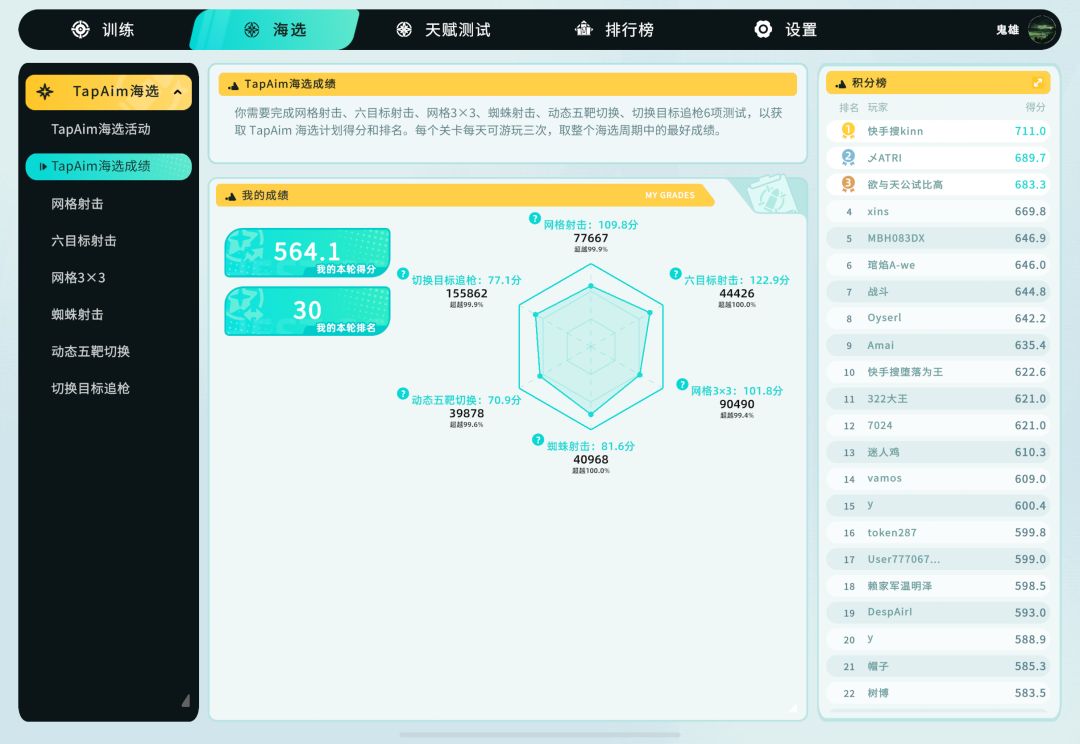Image resolution: width=1080 pixels, height=744 pixels.
Task: Open TapAim海选活动 in sidebar
Action: [101, 129]
